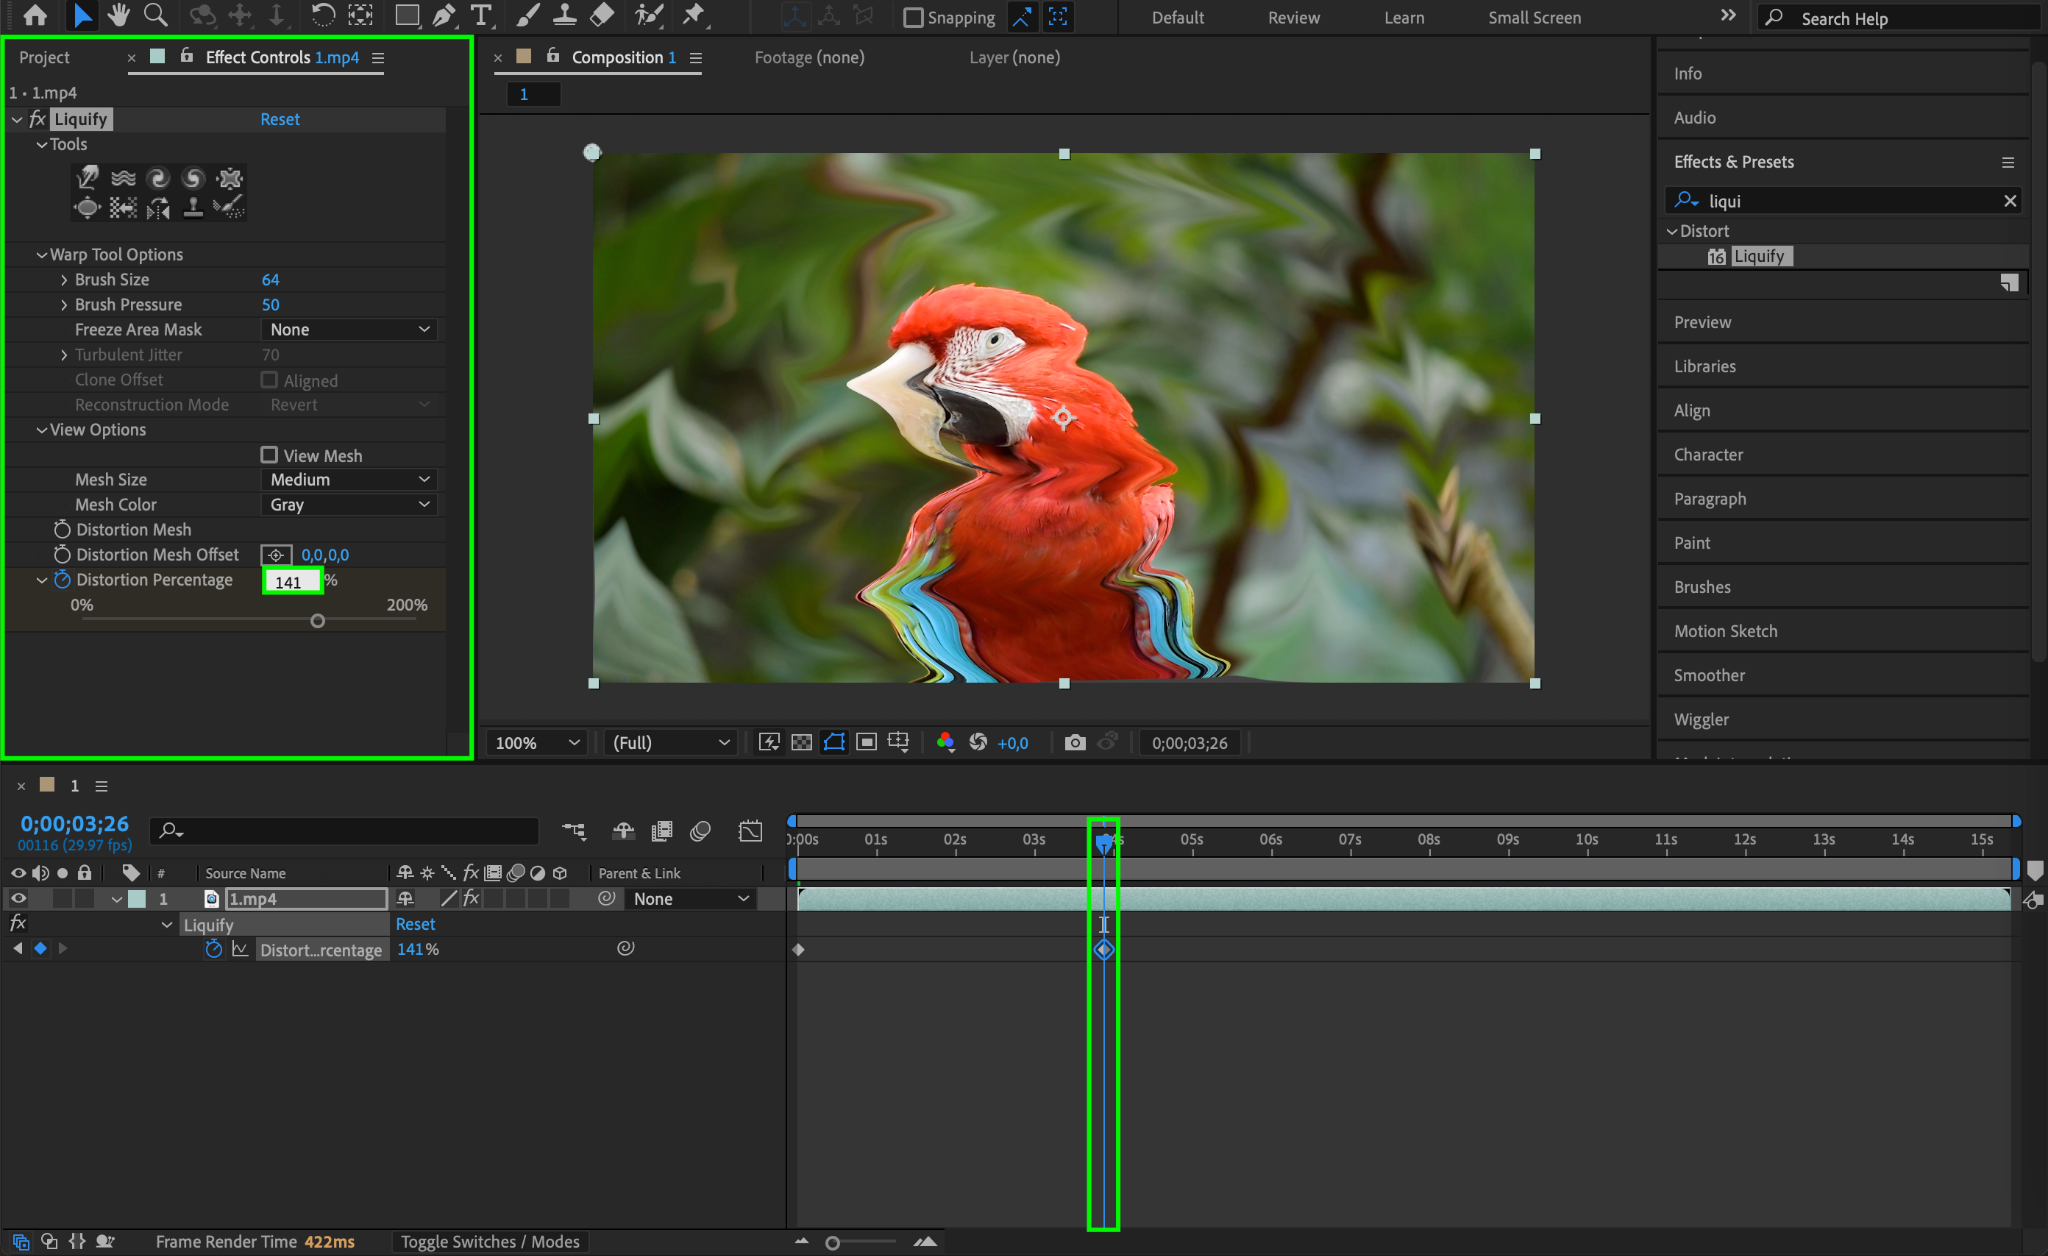
Task: Enable the View Mesh checkbox
Action: (269, 455)
